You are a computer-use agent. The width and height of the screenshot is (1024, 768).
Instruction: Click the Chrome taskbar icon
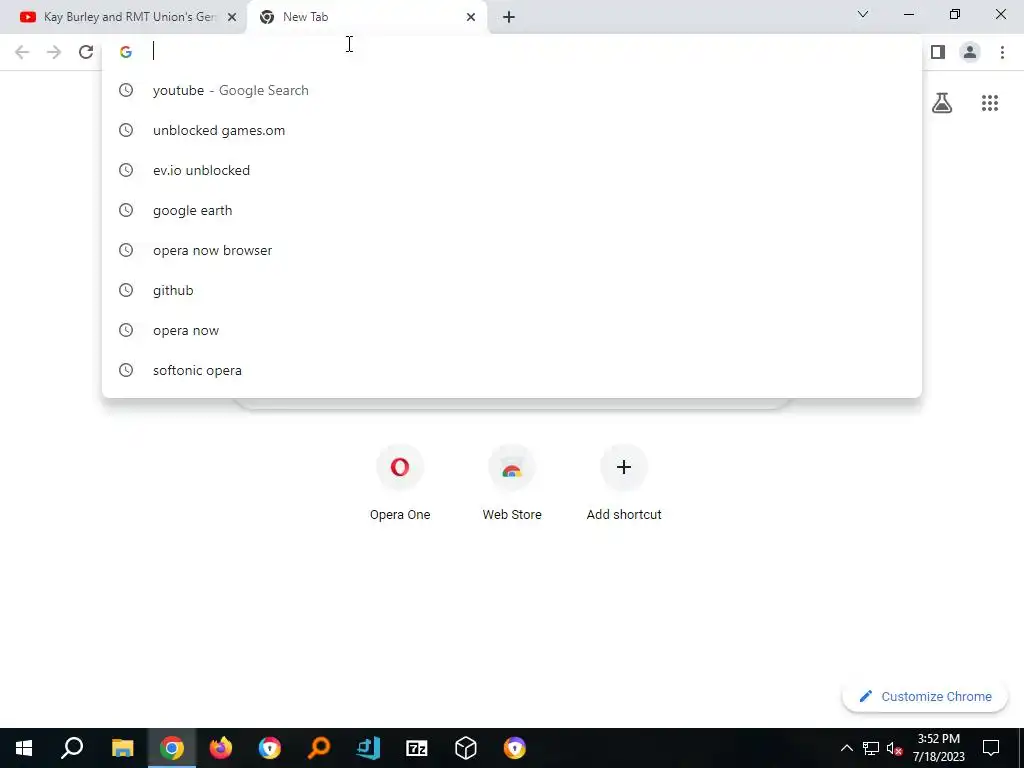tap(171, 748)
